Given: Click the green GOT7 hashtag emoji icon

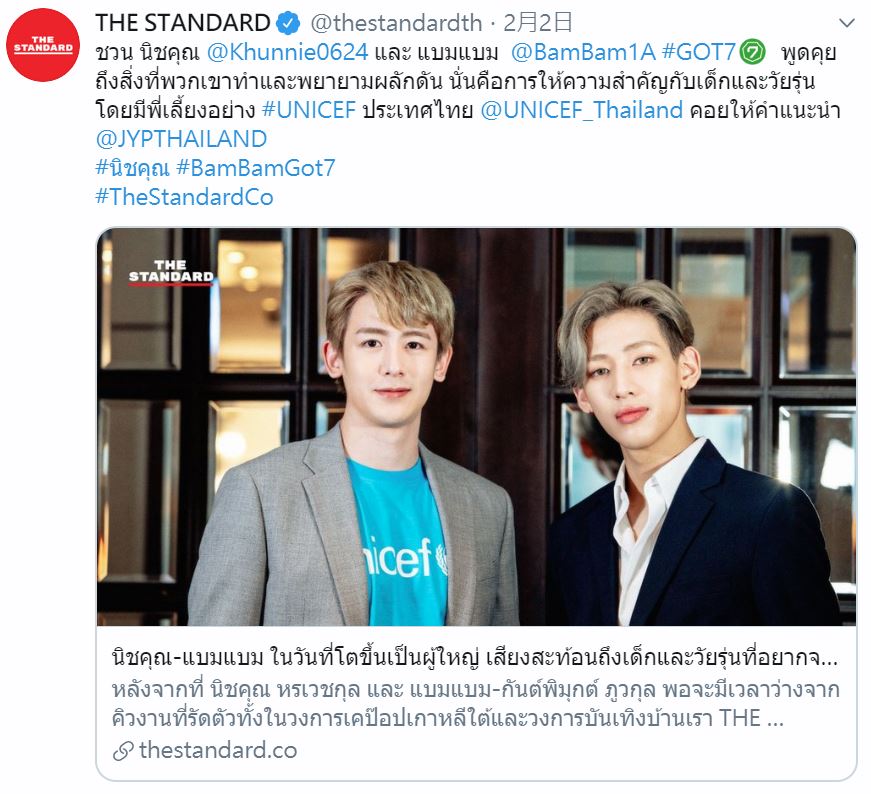Looking at the screenshot, I should [x=754, y=52].
